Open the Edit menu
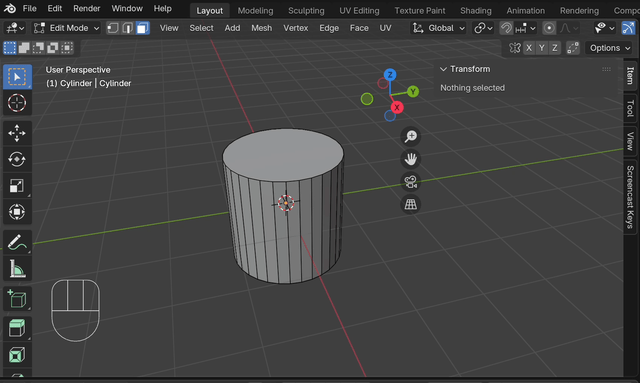The image size is (640, 383). 54,9
